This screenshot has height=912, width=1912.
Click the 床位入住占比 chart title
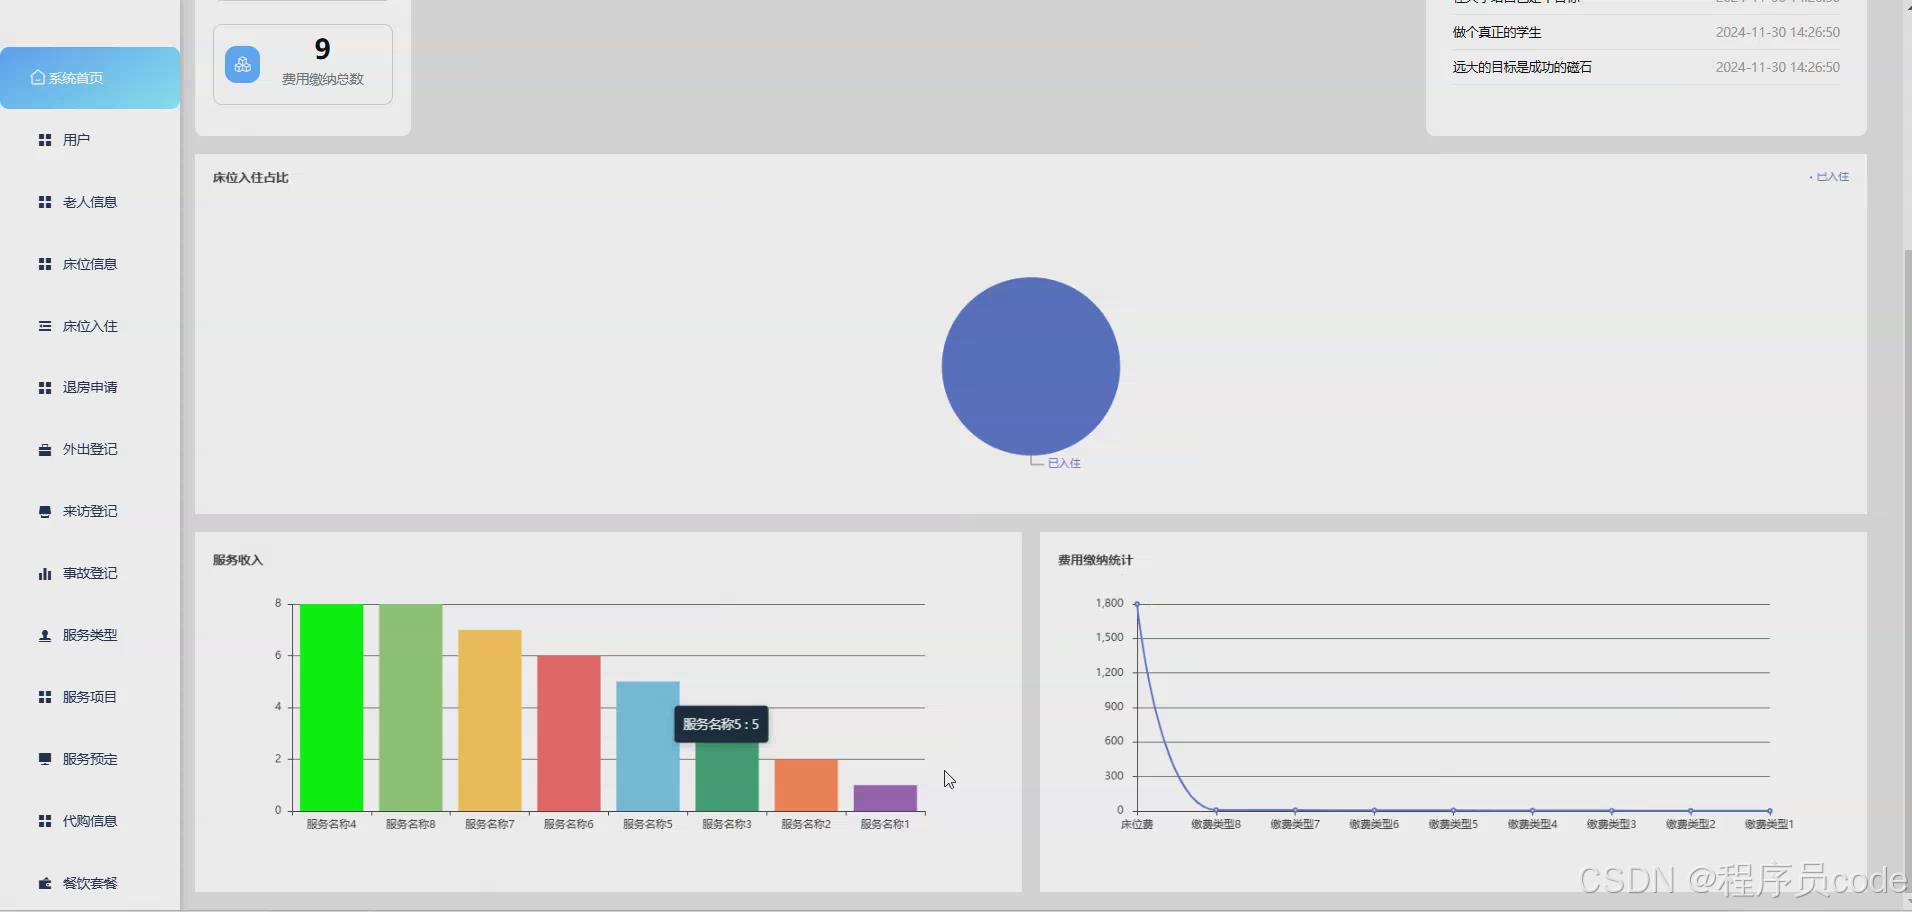tap(251, 178)
